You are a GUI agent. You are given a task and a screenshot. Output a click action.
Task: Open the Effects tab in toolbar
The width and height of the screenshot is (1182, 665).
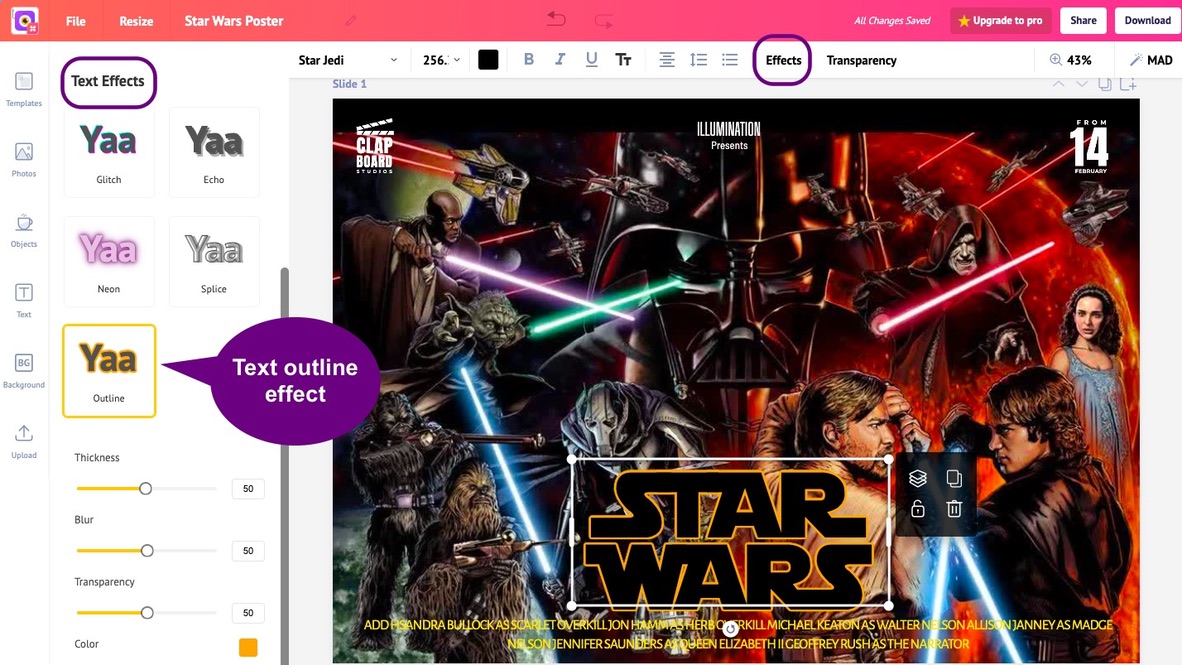(783, 60)
